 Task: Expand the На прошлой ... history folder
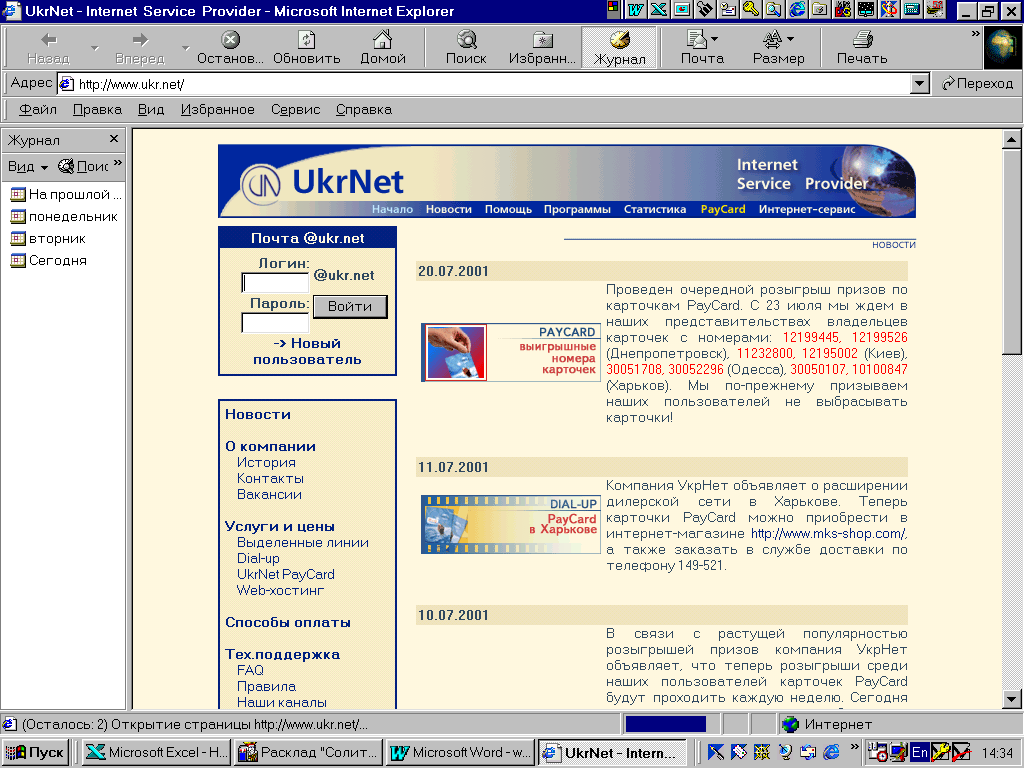[x=65, y=195]
